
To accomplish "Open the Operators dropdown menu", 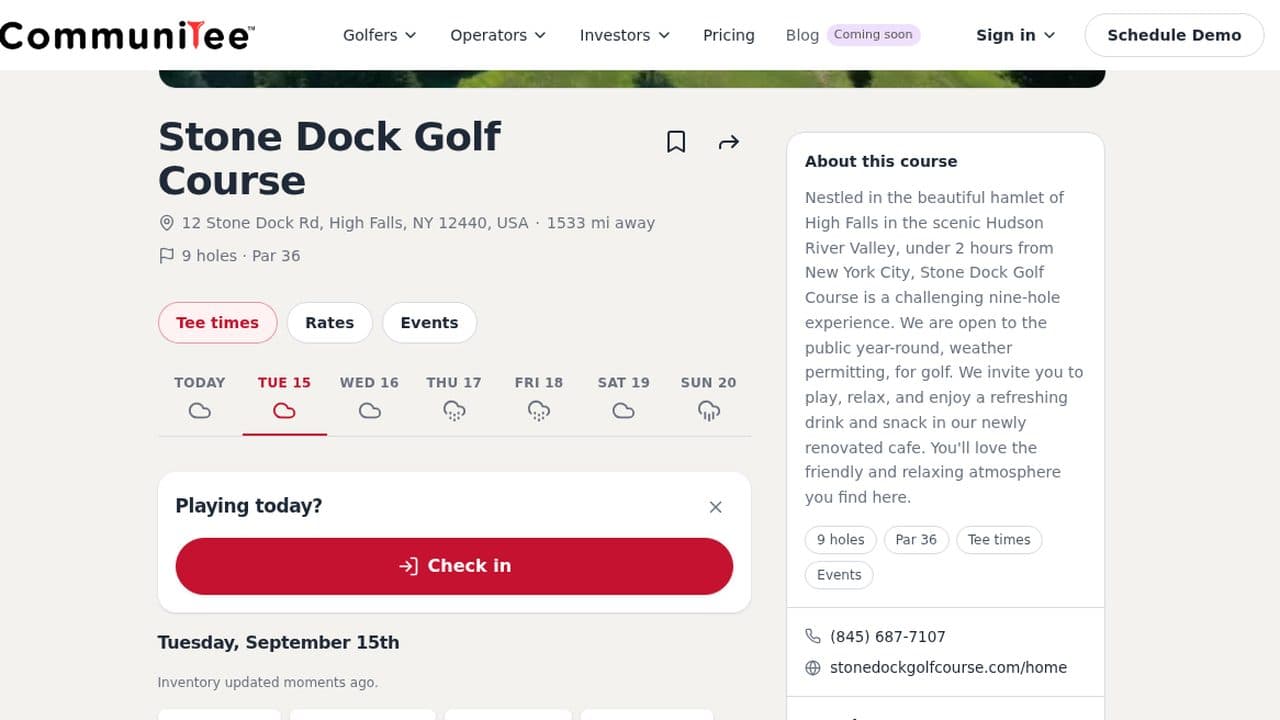I will pyautogui.click(x=498, y=35).
